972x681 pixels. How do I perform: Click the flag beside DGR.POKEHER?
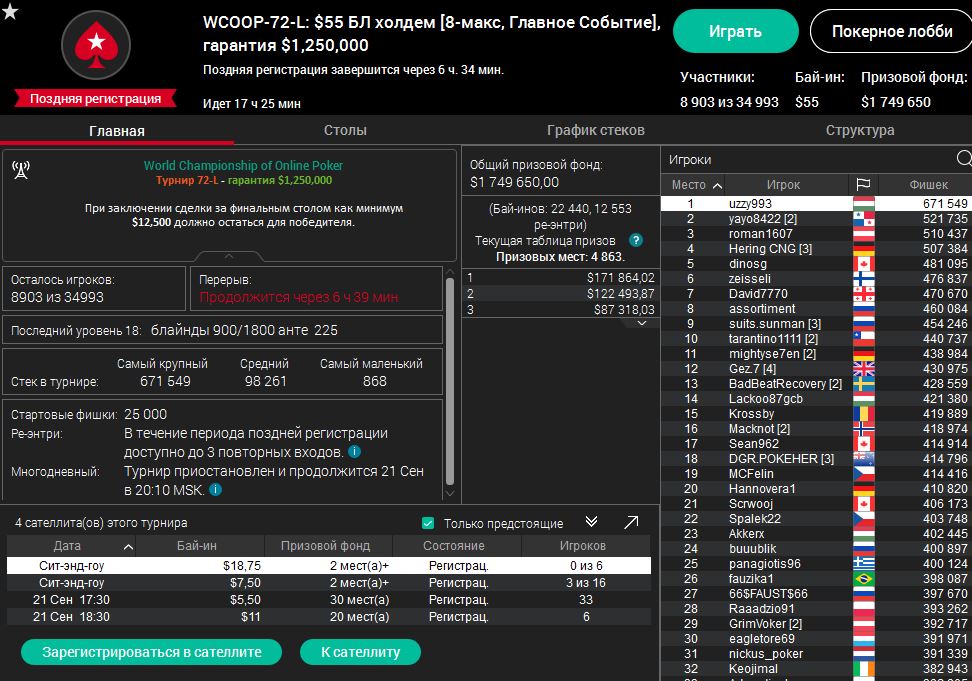[x=864, y=459]
